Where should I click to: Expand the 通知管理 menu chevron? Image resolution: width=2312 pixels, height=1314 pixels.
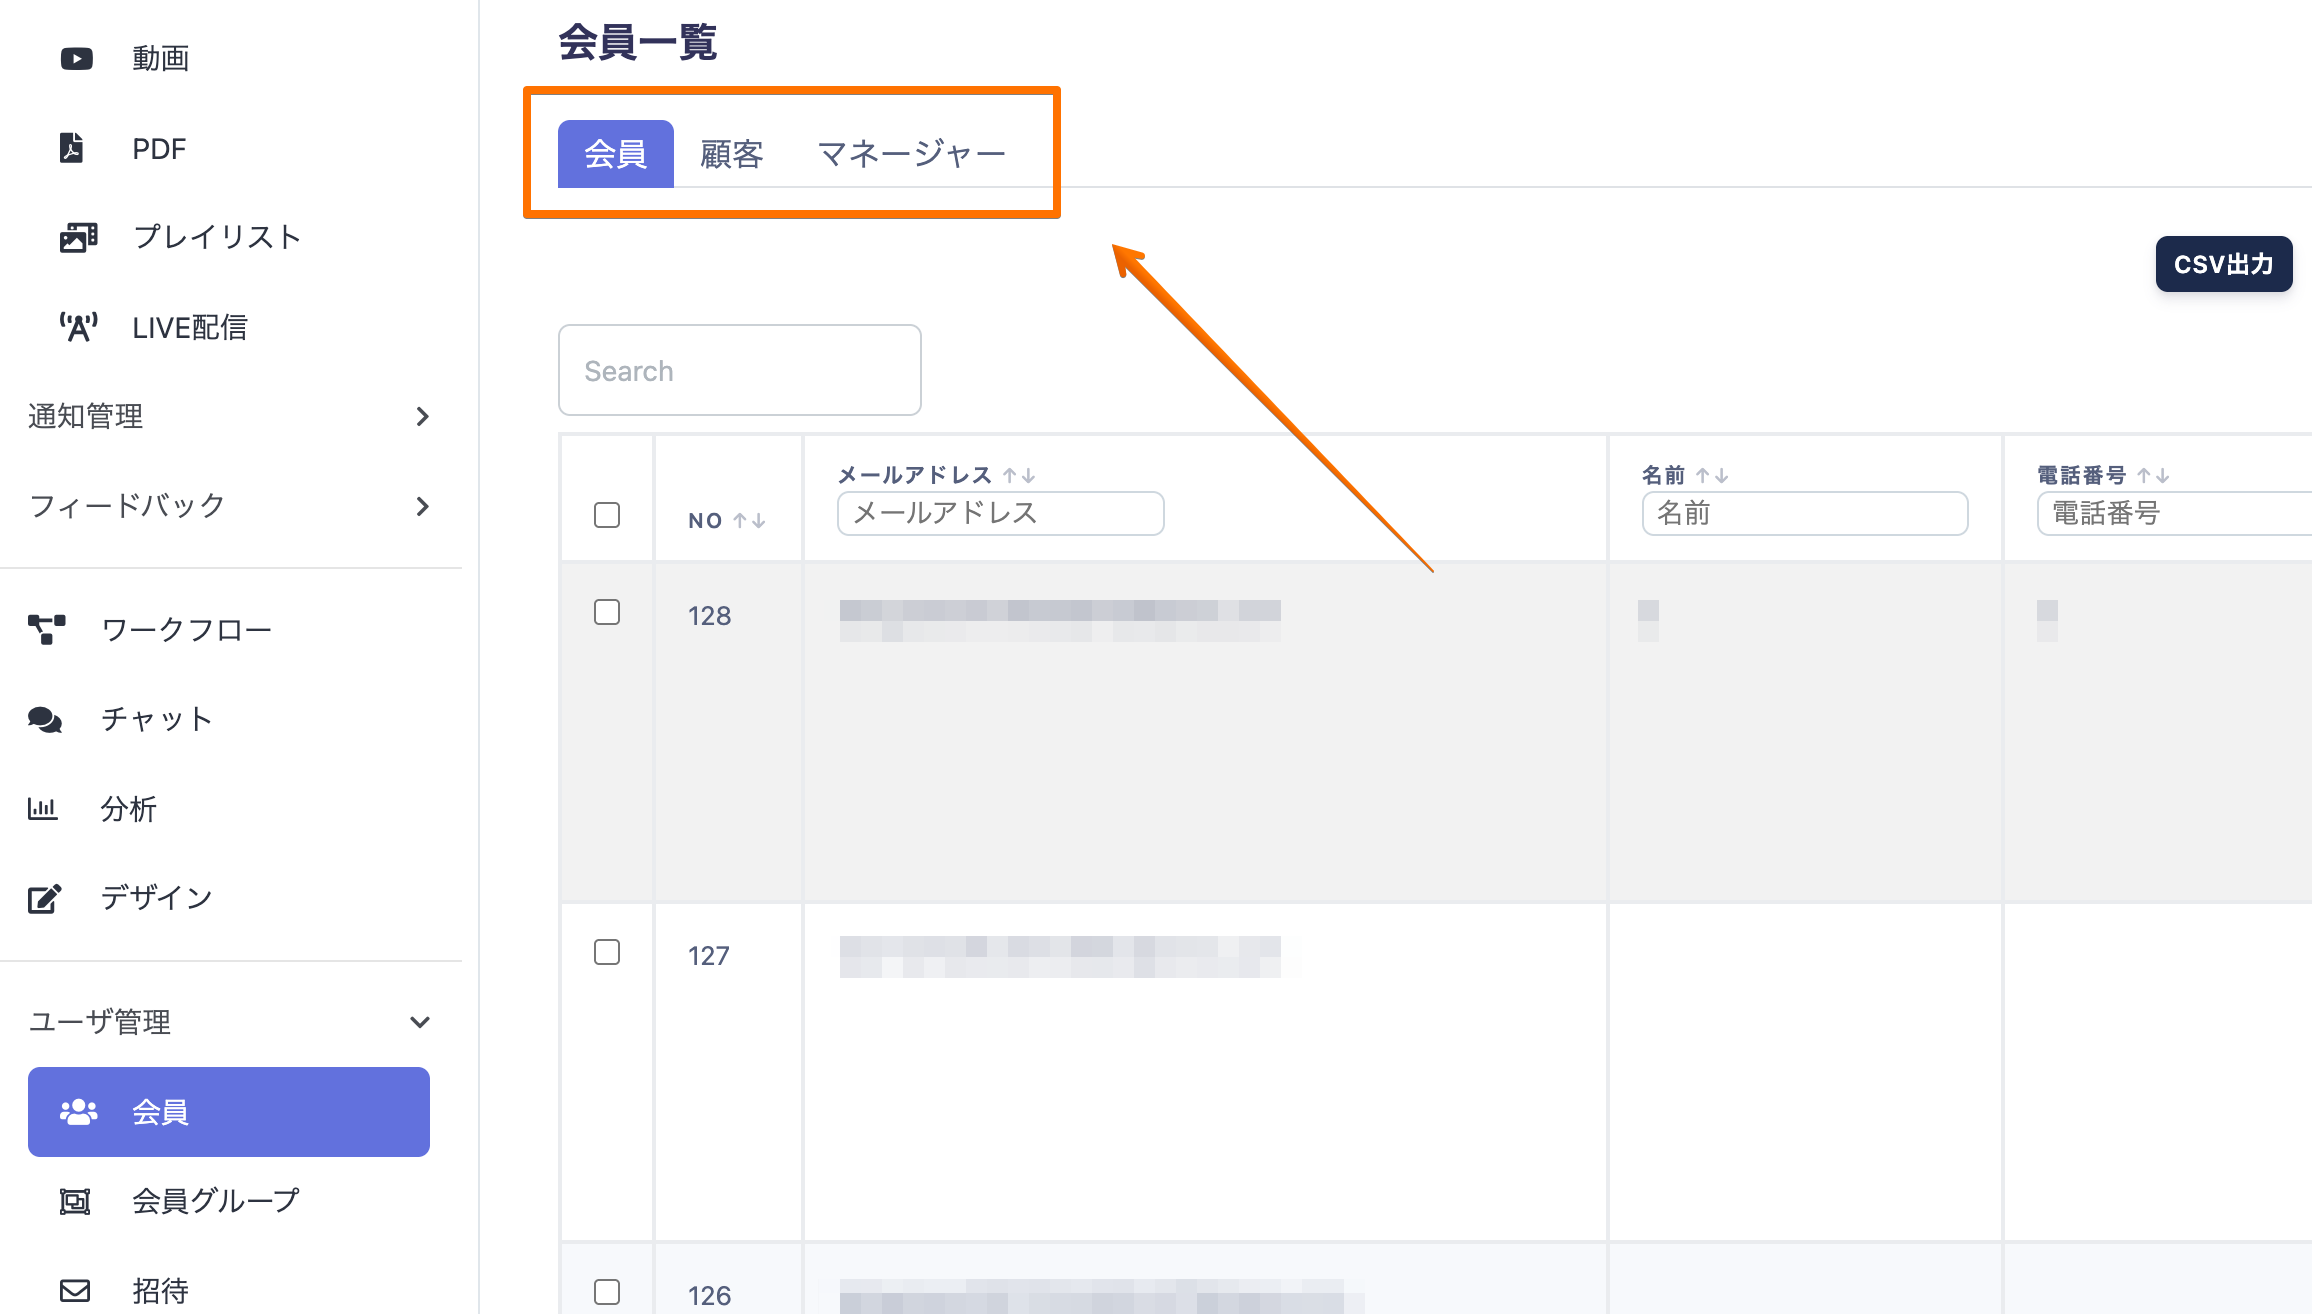tap(422, 416)
